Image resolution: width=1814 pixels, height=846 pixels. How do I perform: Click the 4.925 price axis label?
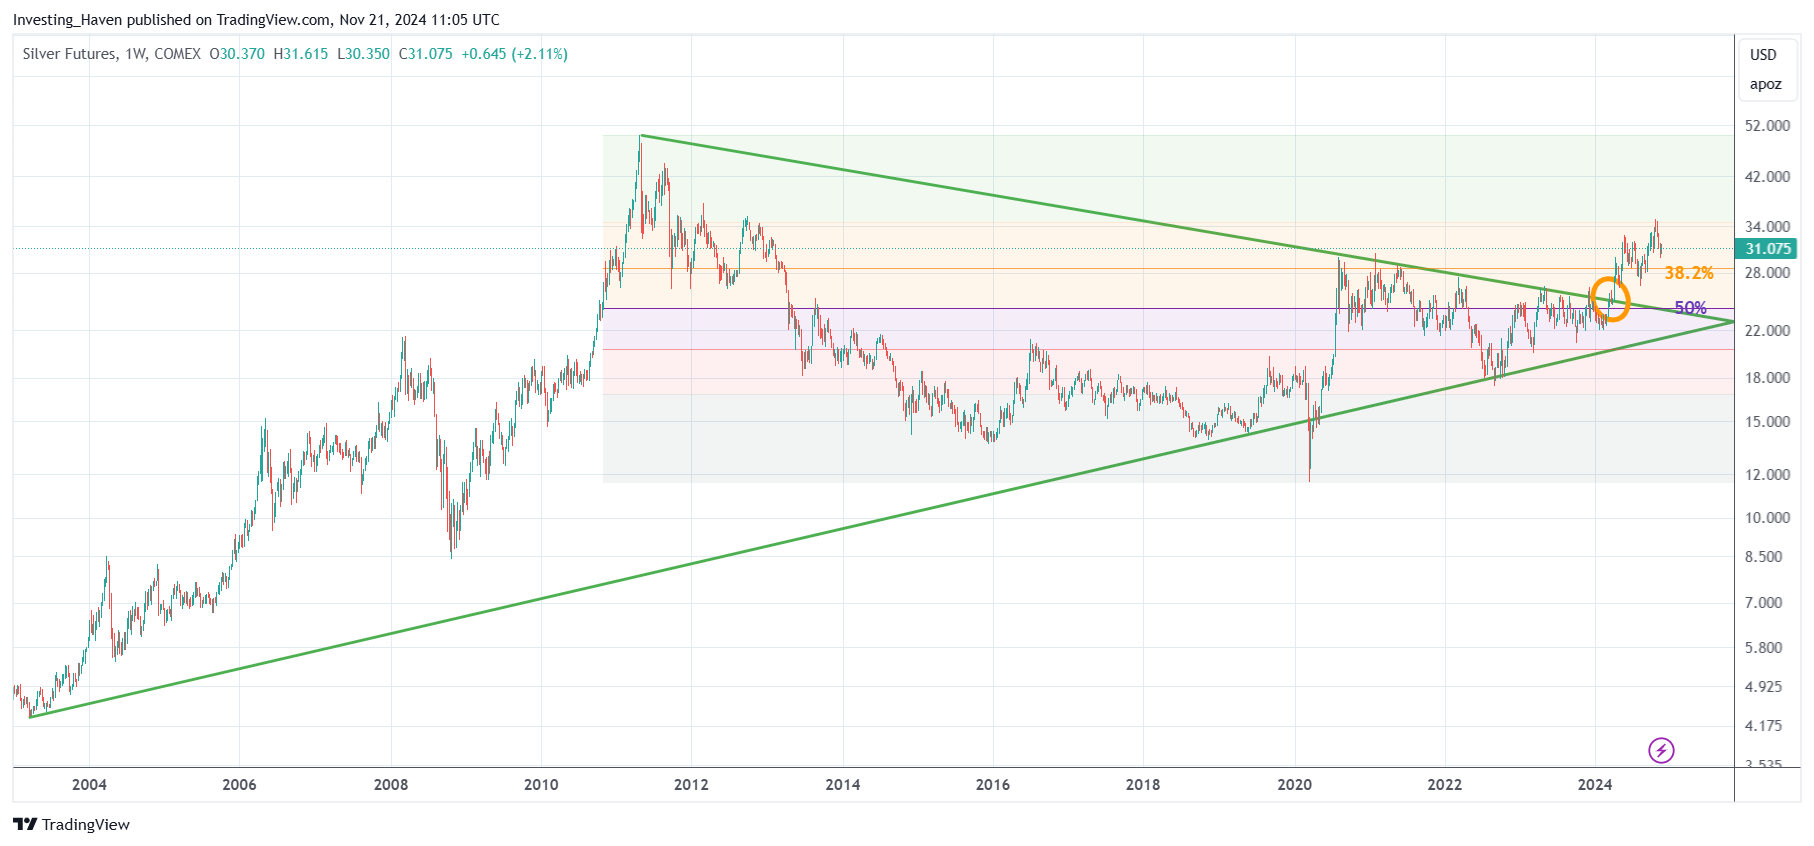1763,687
